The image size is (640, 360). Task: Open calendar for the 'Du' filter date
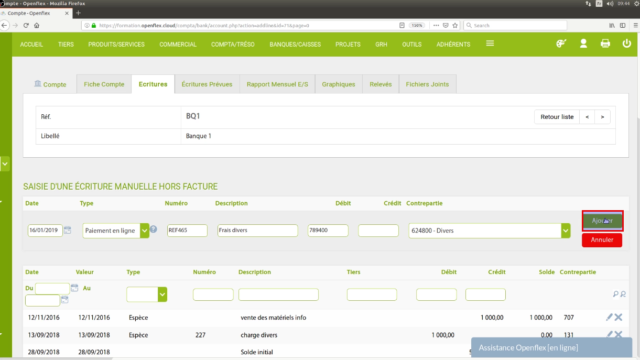pyautogui.click(x=74, y=288)
